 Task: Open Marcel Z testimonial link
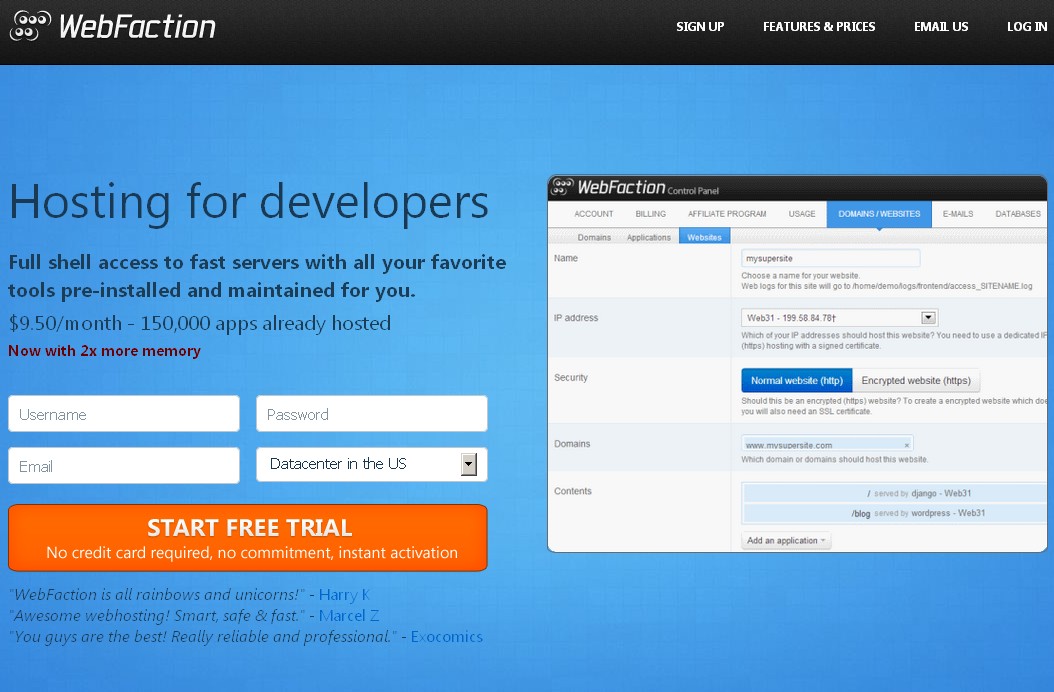point(349,615)
